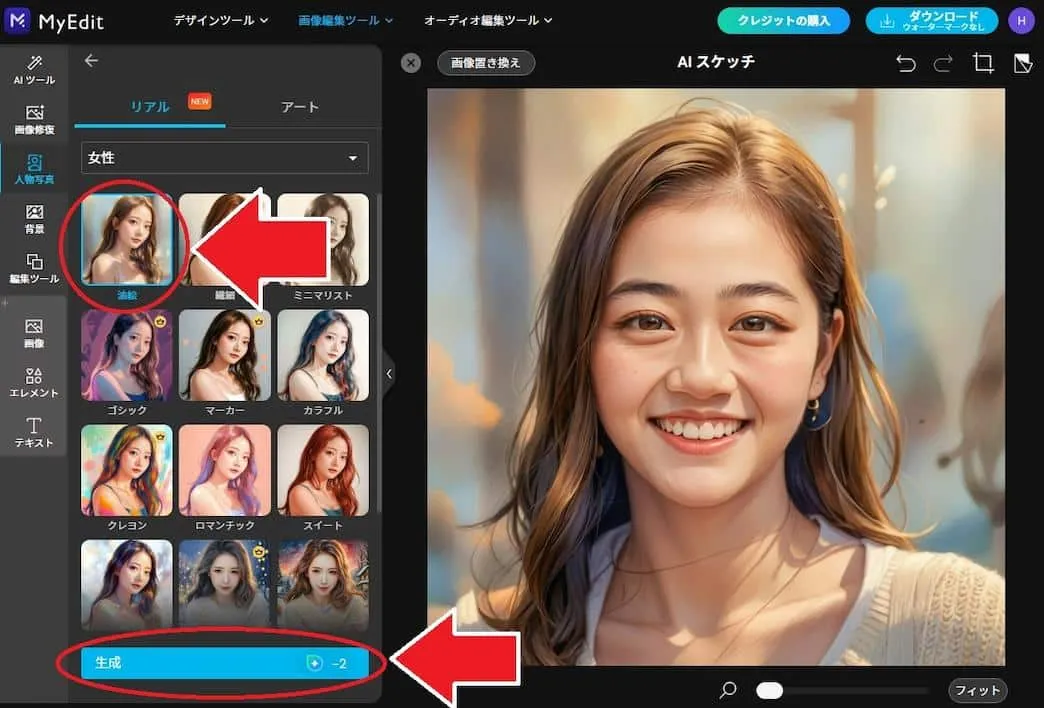
Task: Click the 生成 (Generate) button
Action: [x=224, y=662]
